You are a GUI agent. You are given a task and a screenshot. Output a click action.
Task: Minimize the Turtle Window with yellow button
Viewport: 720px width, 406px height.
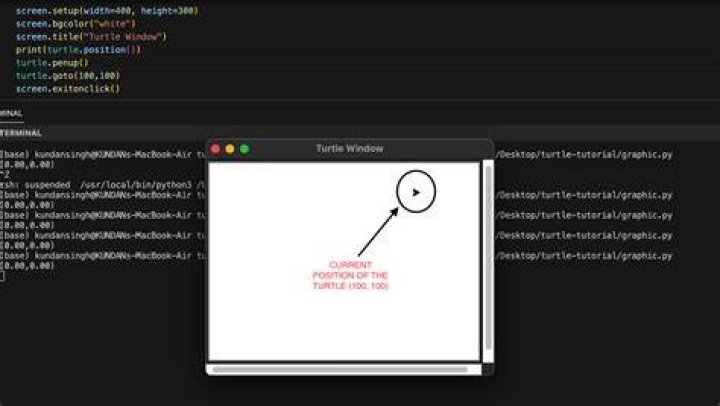230,149
